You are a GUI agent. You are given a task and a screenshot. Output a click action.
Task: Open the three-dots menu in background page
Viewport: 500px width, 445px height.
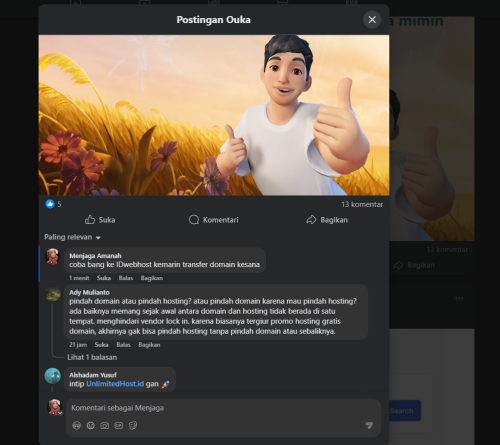459,298
